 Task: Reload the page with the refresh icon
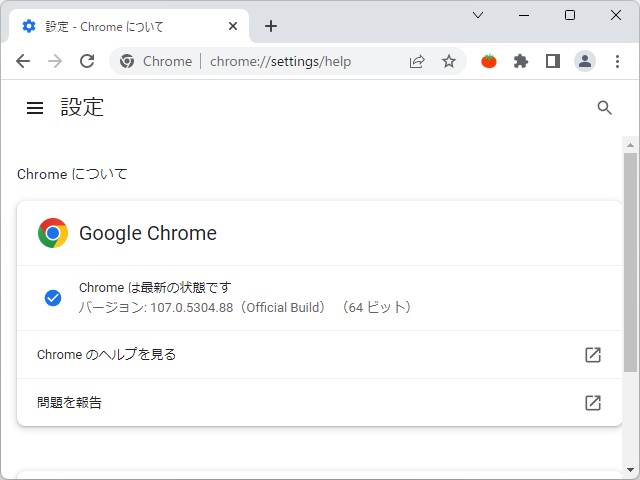pos(87,62)
